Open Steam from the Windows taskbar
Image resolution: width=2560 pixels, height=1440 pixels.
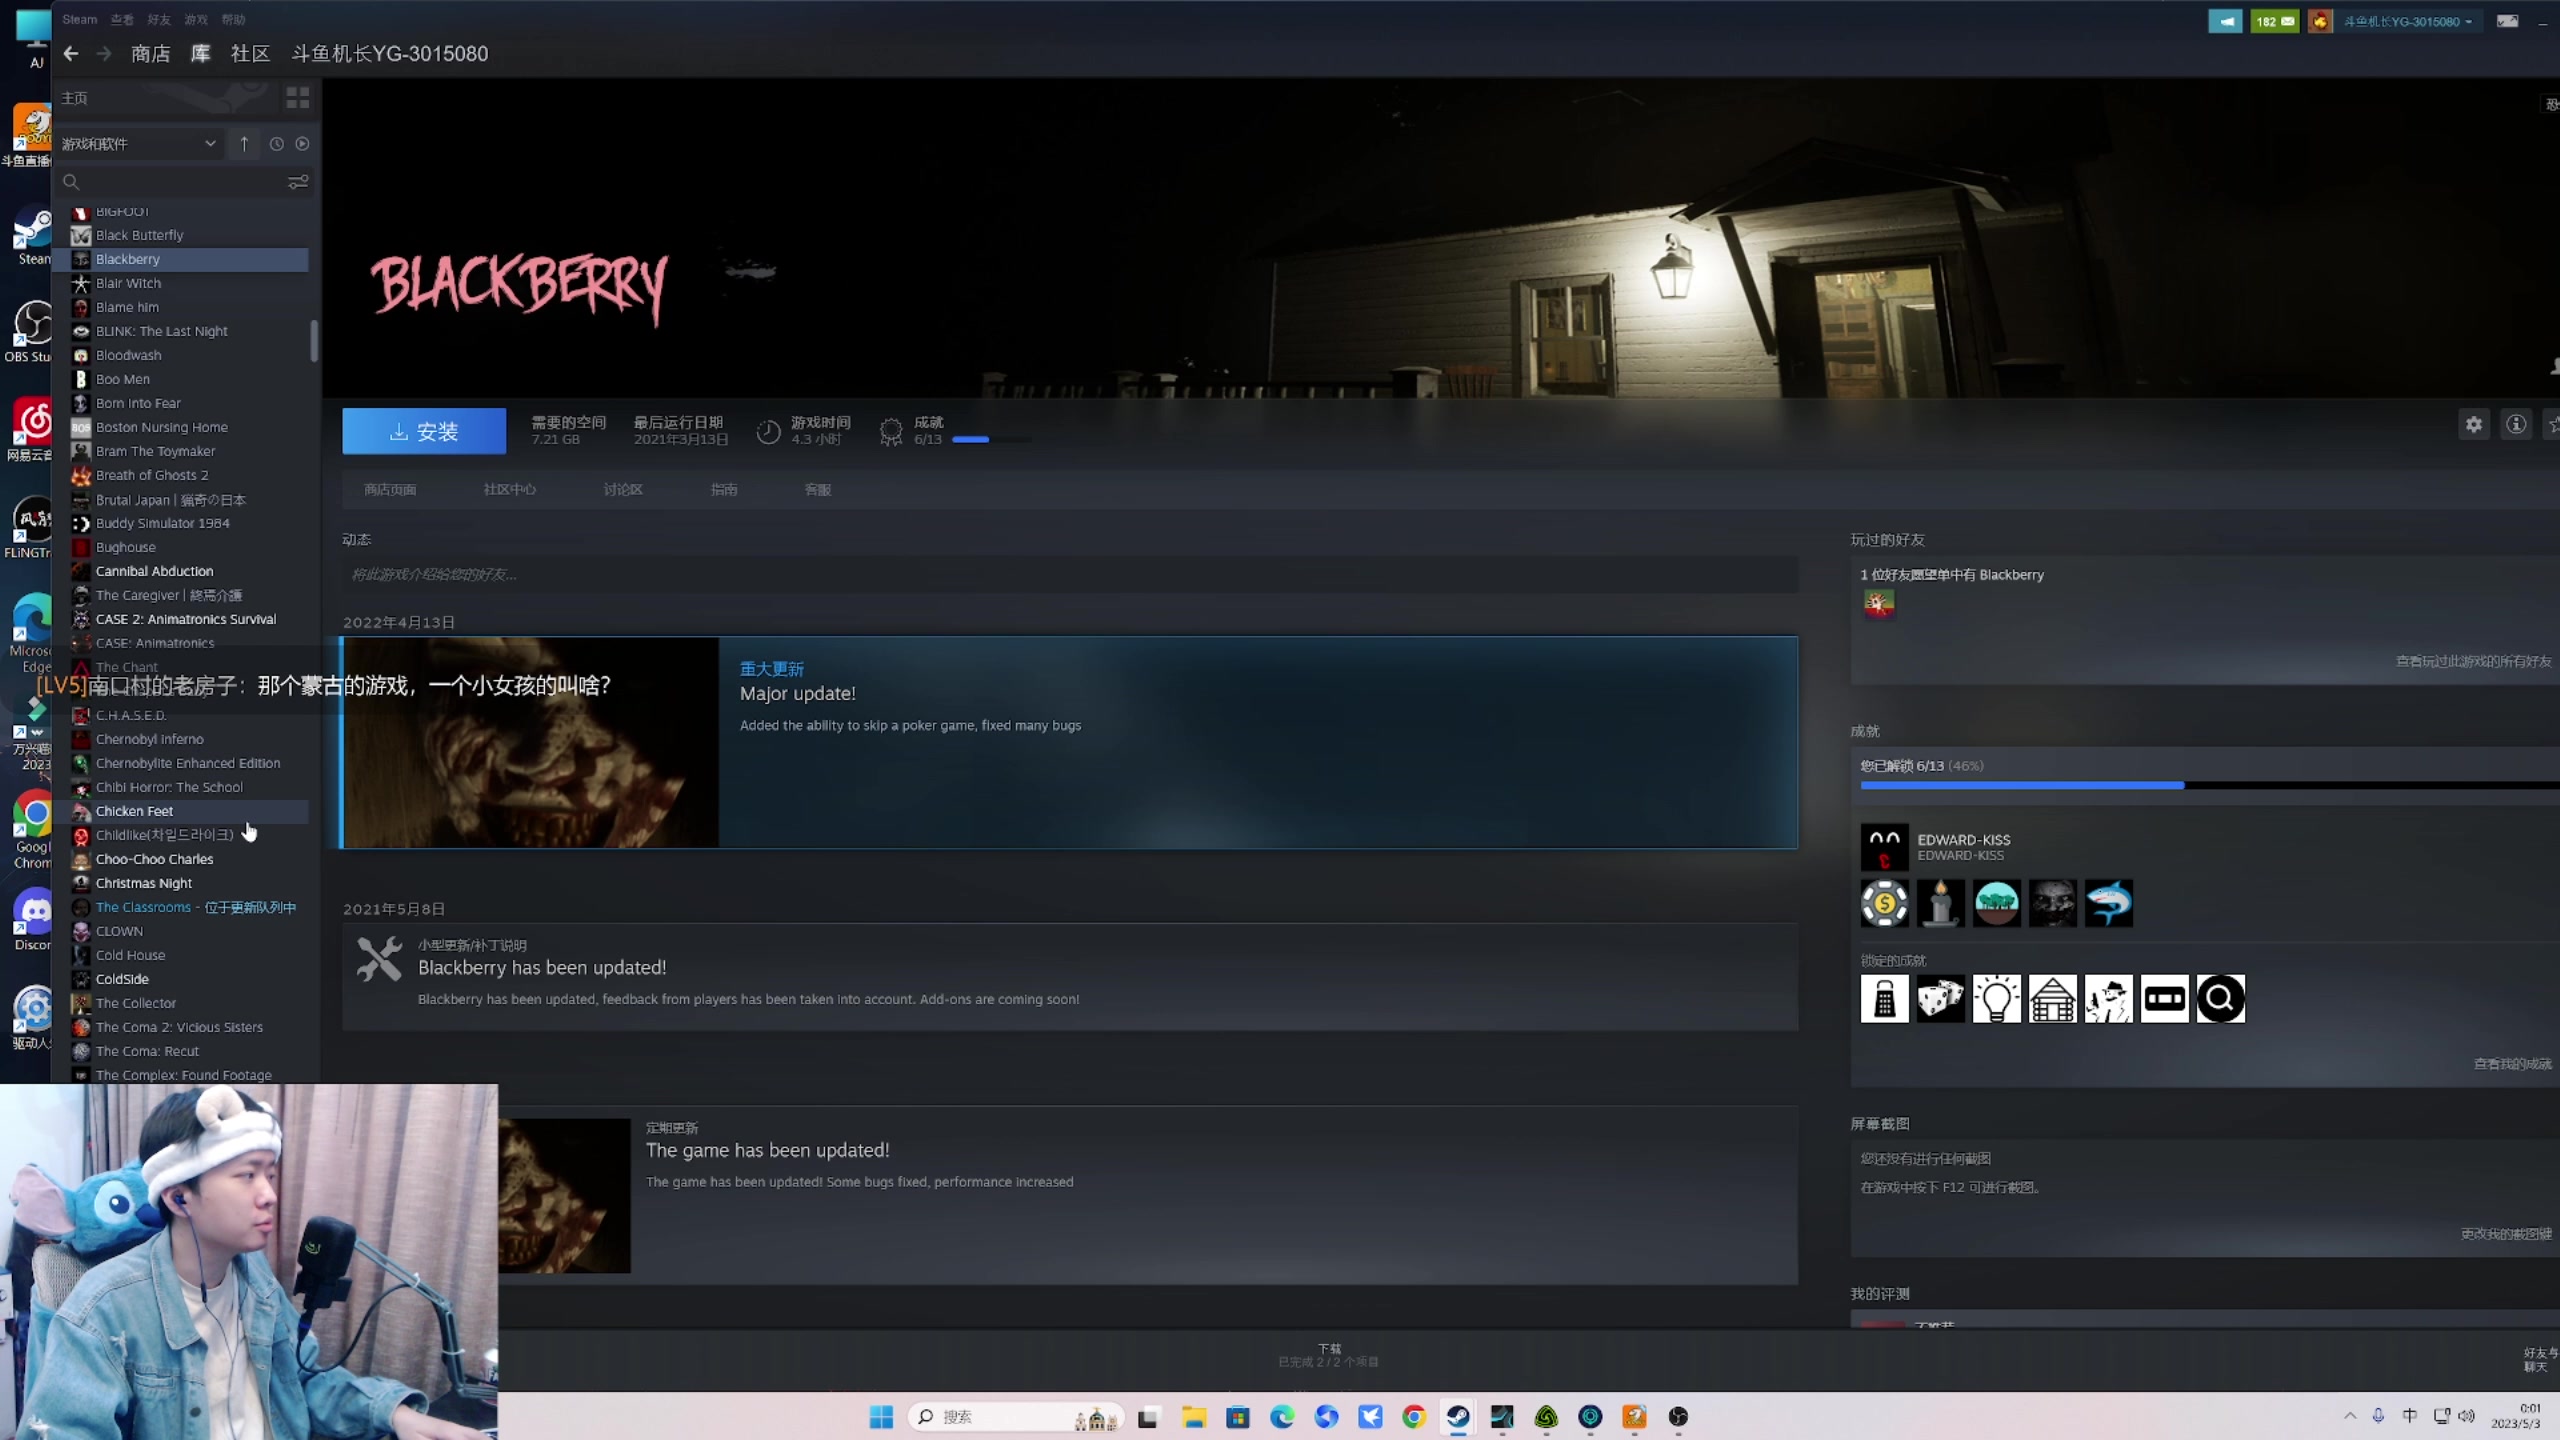pos(1458,1416)
